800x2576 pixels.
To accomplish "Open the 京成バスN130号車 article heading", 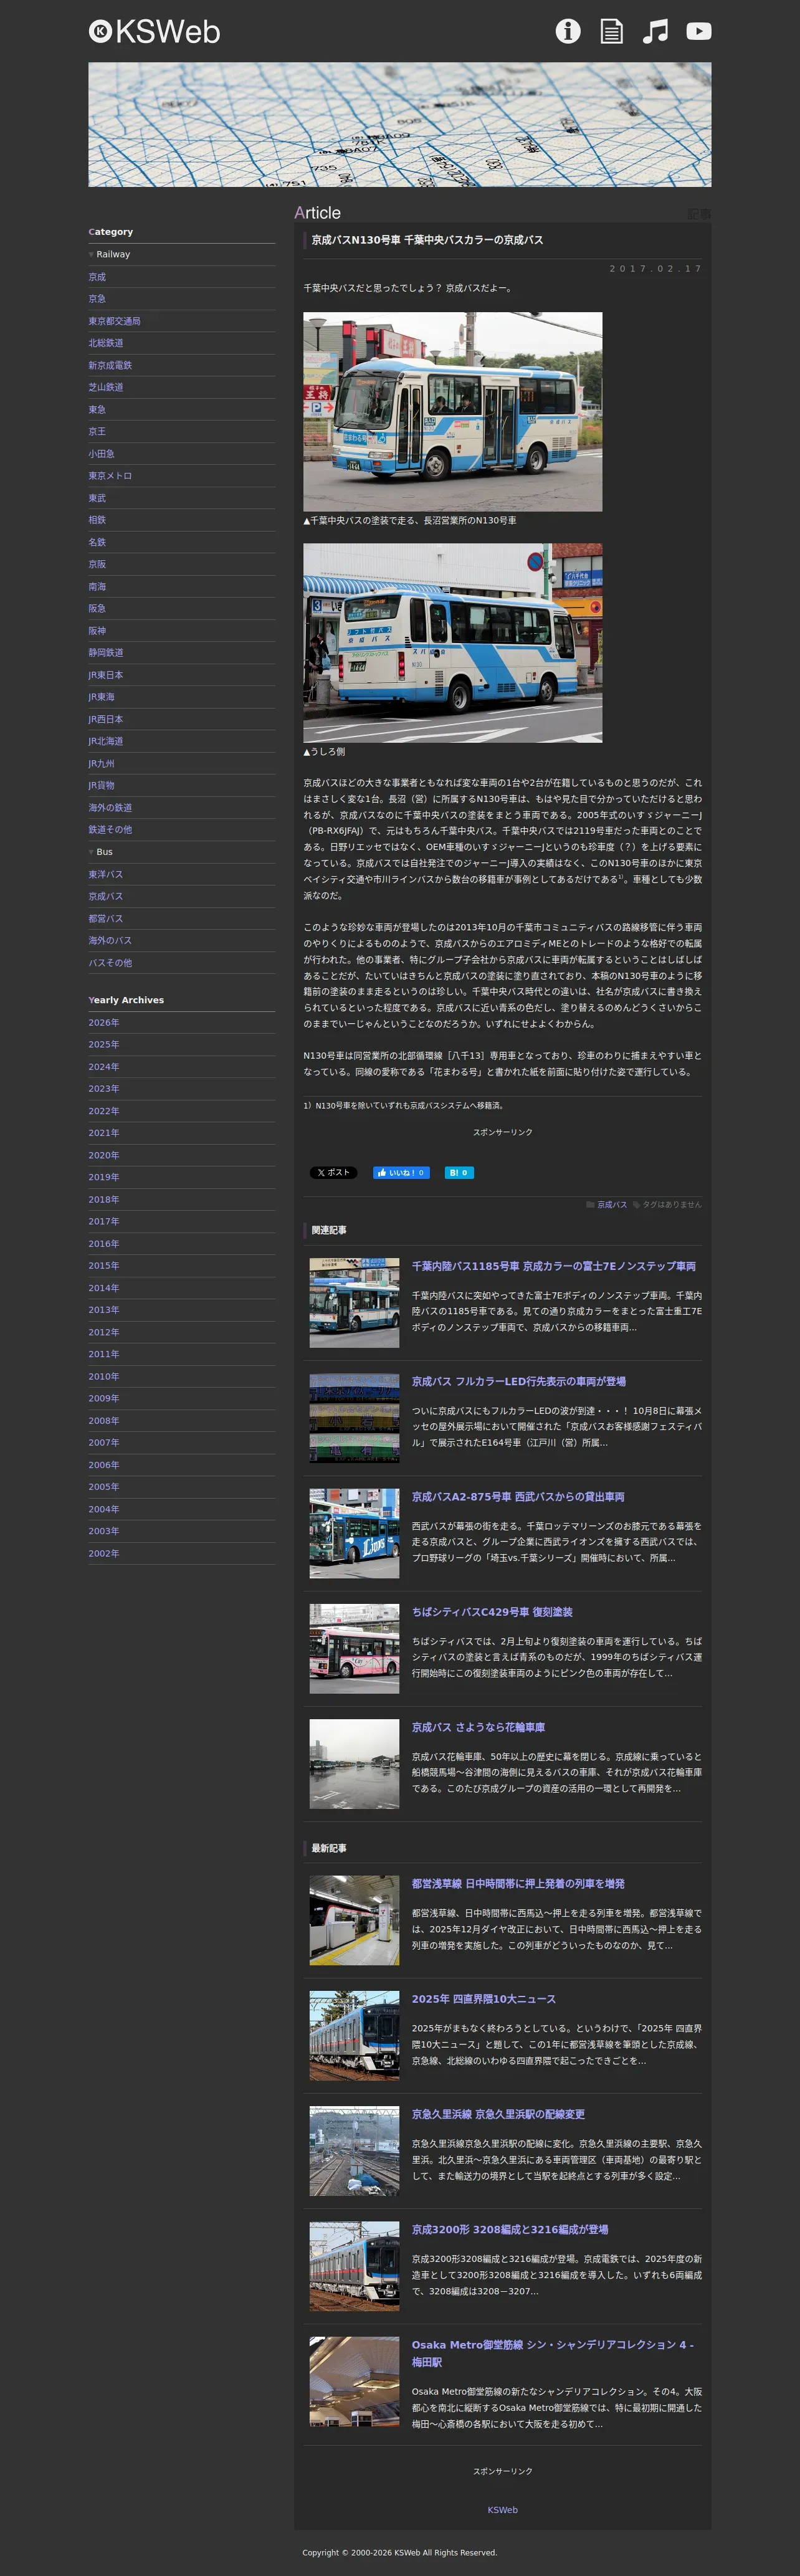I will (x=427, y=240).
